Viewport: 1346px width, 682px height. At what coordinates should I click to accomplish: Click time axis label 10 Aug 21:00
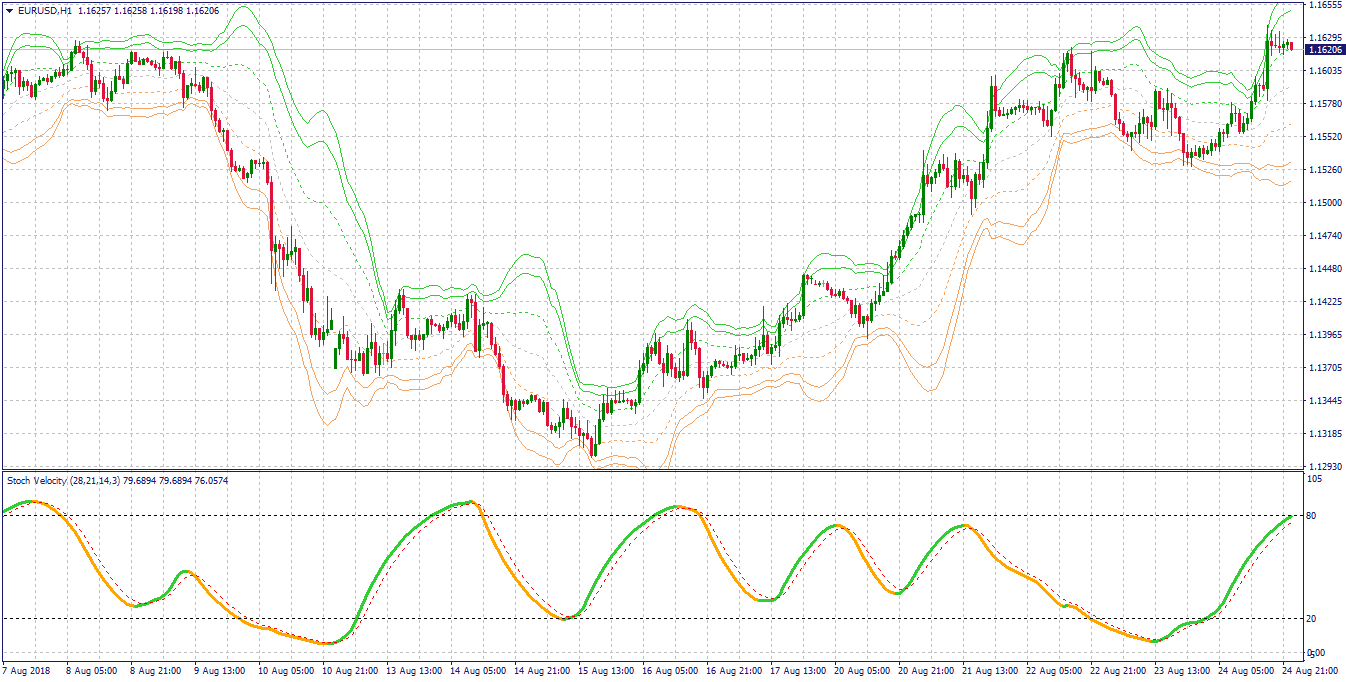[350, 673]
